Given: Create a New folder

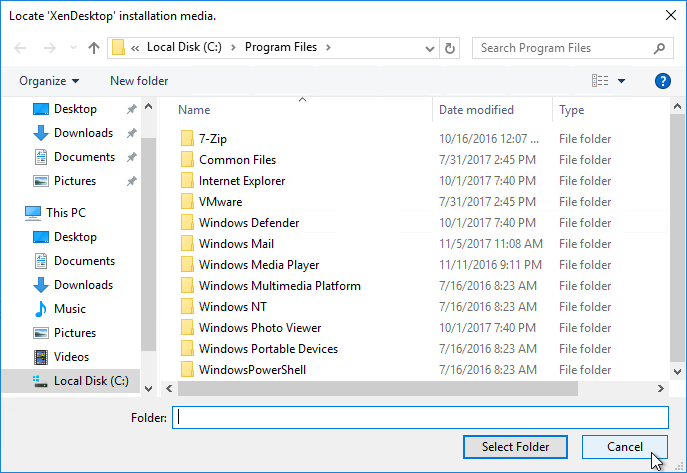Looking at the screenshot, I should pos(139,81).
